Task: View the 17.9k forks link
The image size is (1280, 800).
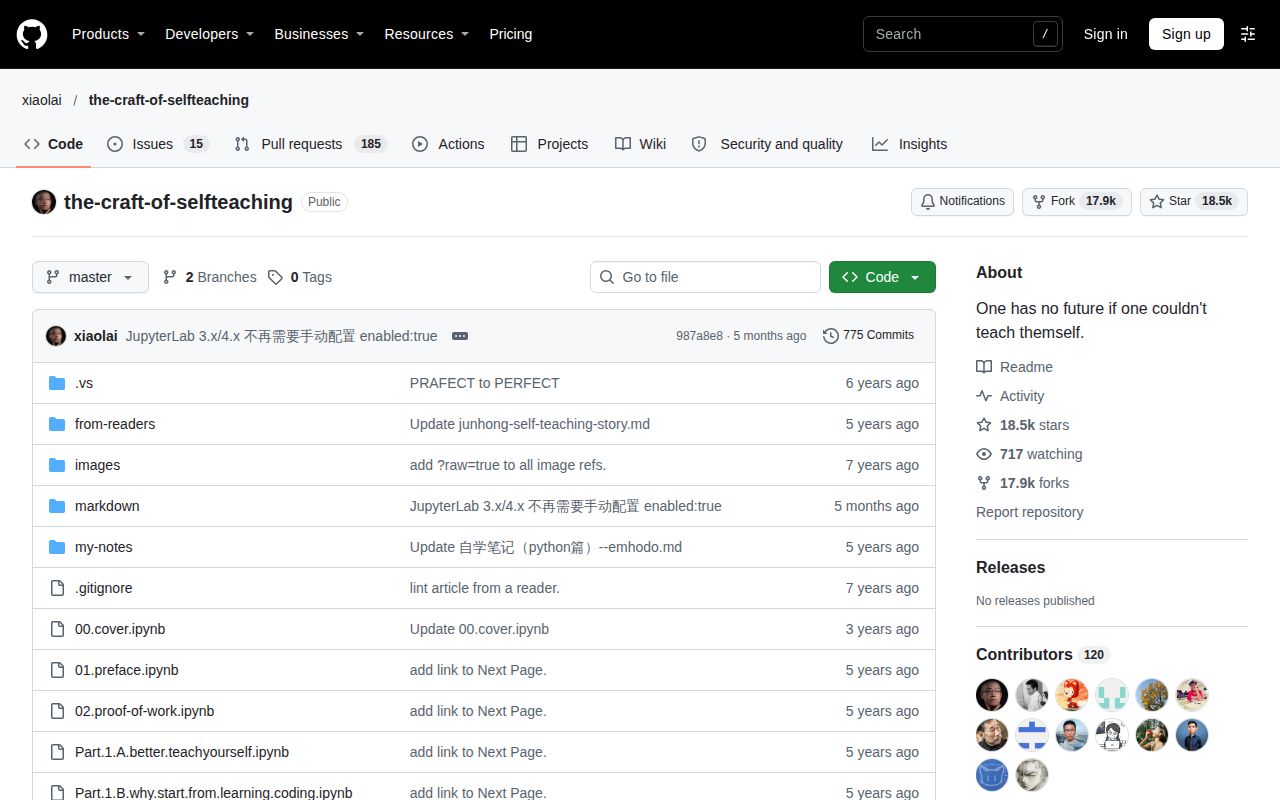Action: click(1023, 483)
